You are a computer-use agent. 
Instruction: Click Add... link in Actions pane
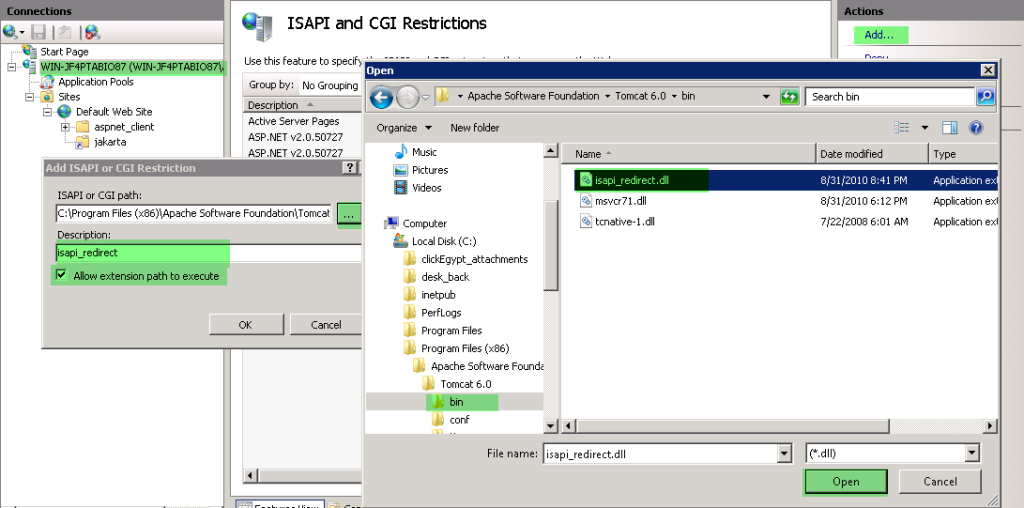(x=879, y=35)
